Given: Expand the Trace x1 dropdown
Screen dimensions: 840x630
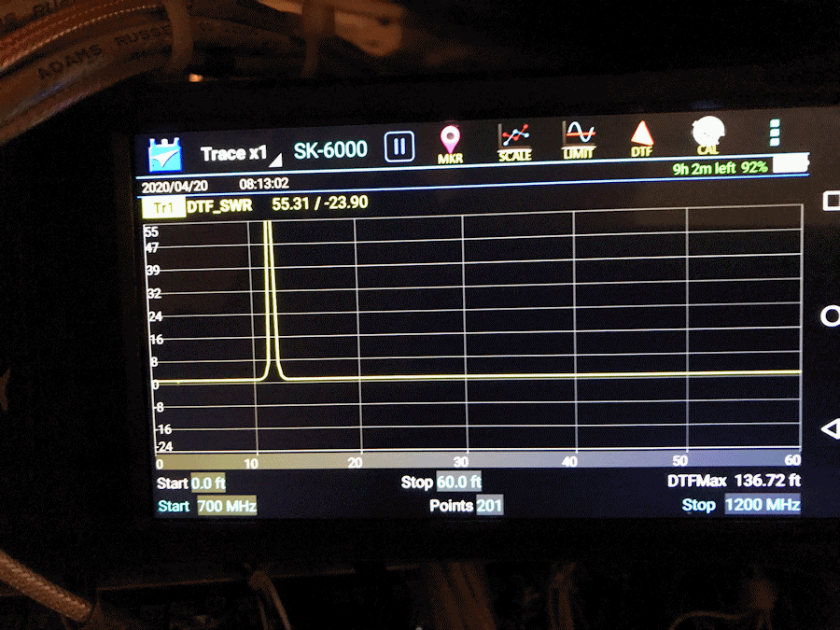Looking at the screenshot, I should pos(240,153).
